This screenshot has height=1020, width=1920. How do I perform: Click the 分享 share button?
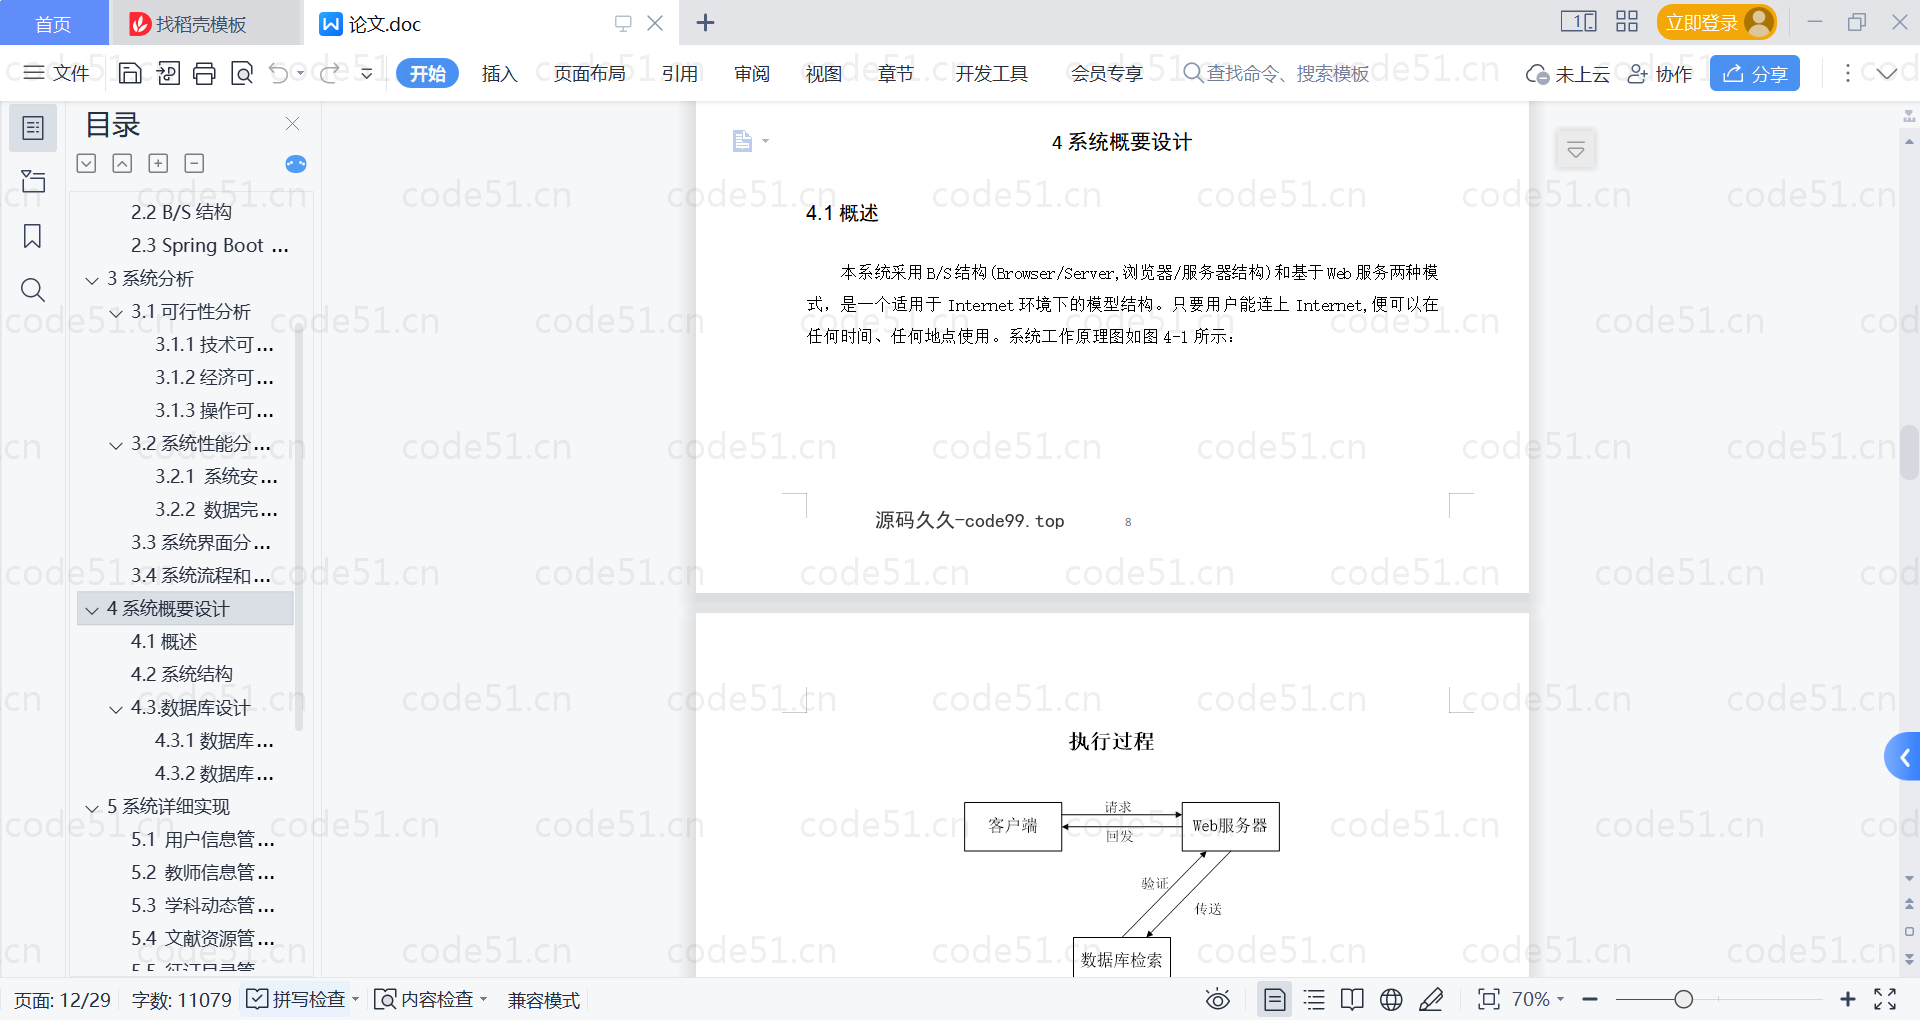(1755, 73)
